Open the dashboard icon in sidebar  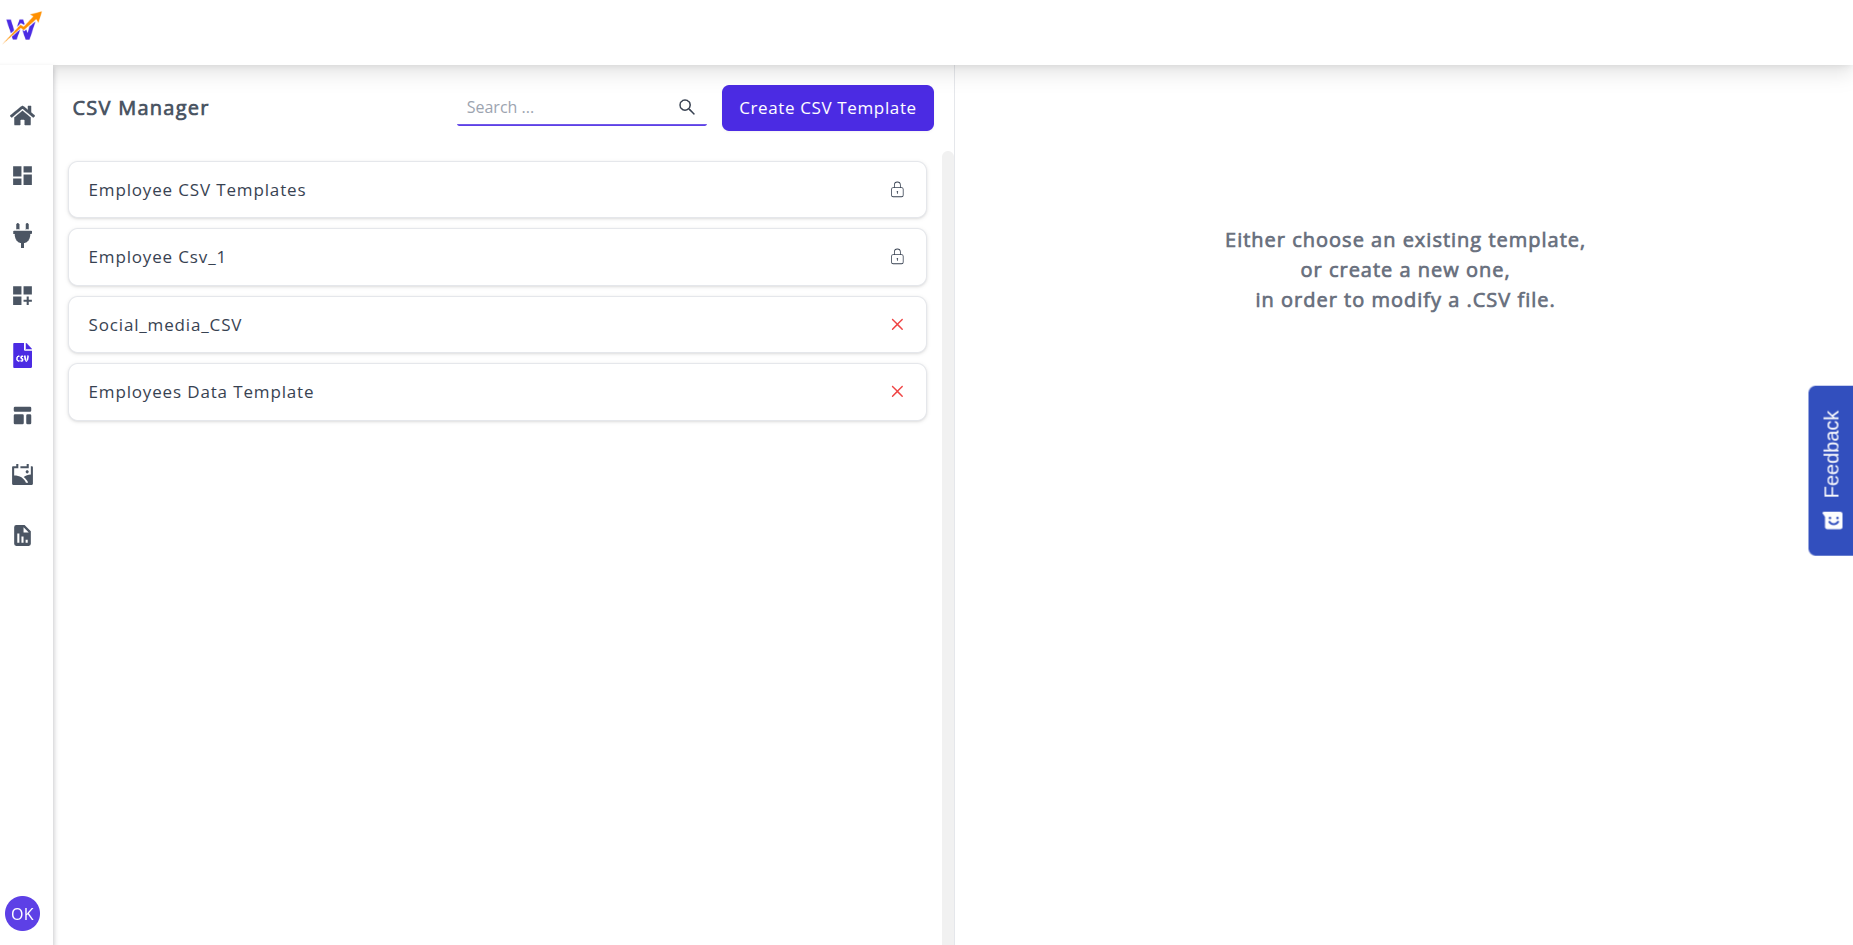(22, 176)
